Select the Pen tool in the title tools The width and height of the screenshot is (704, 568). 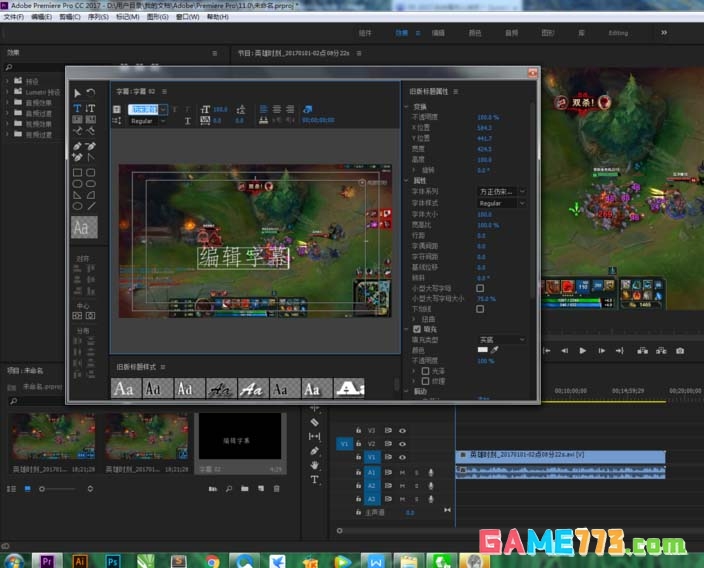pos(77,146)
